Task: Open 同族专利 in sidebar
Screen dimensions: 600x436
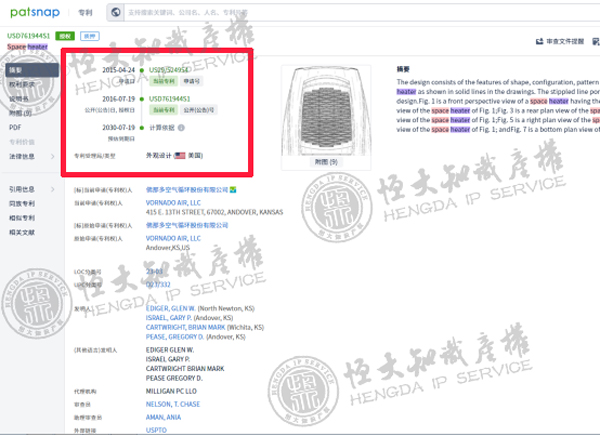Action: coord(22,204)
